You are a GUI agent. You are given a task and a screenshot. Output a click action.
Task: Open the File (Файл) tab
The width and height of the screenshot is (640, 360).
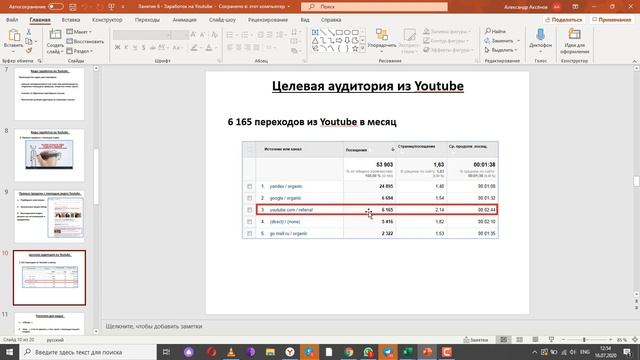click(x=12, y=20)
